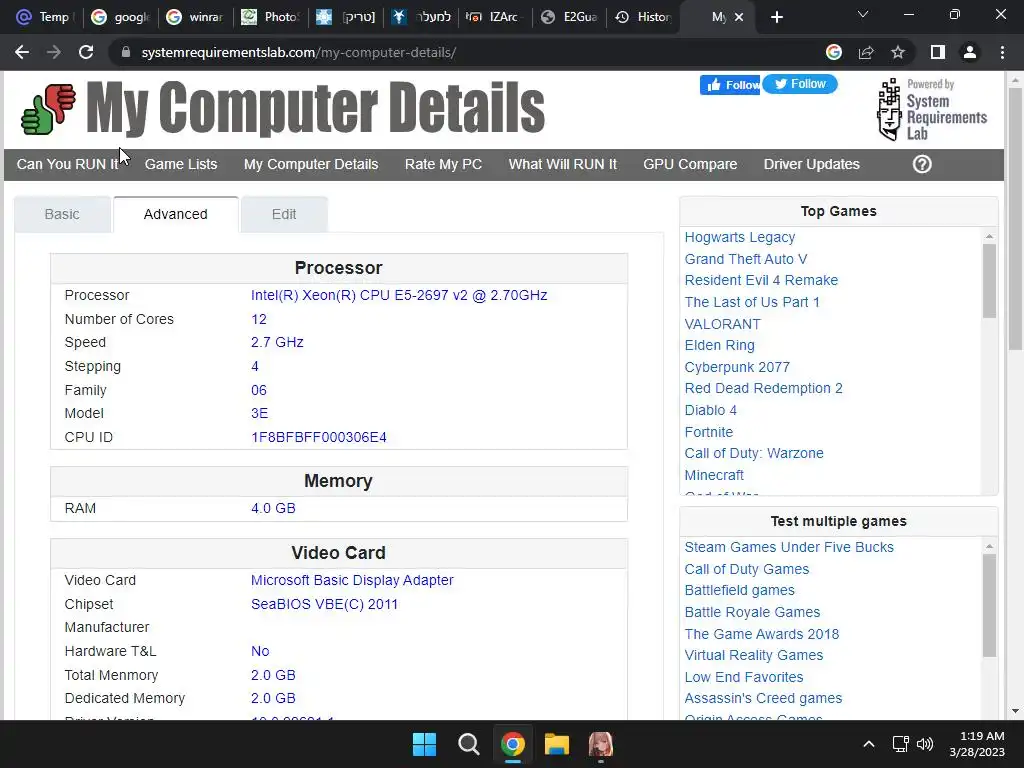Open the System Requirements Lab logo
The height and width of the screenshot is (768, 1024).
(x=932, y=109)
